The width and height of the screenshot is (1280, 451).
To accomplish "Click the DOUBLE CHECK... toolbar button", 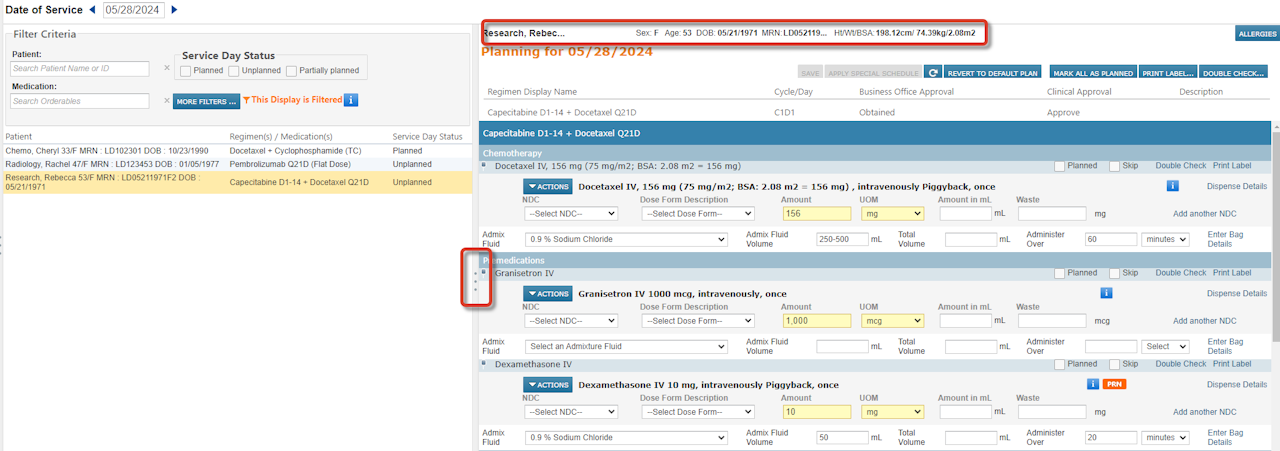I will (1234, 73).
